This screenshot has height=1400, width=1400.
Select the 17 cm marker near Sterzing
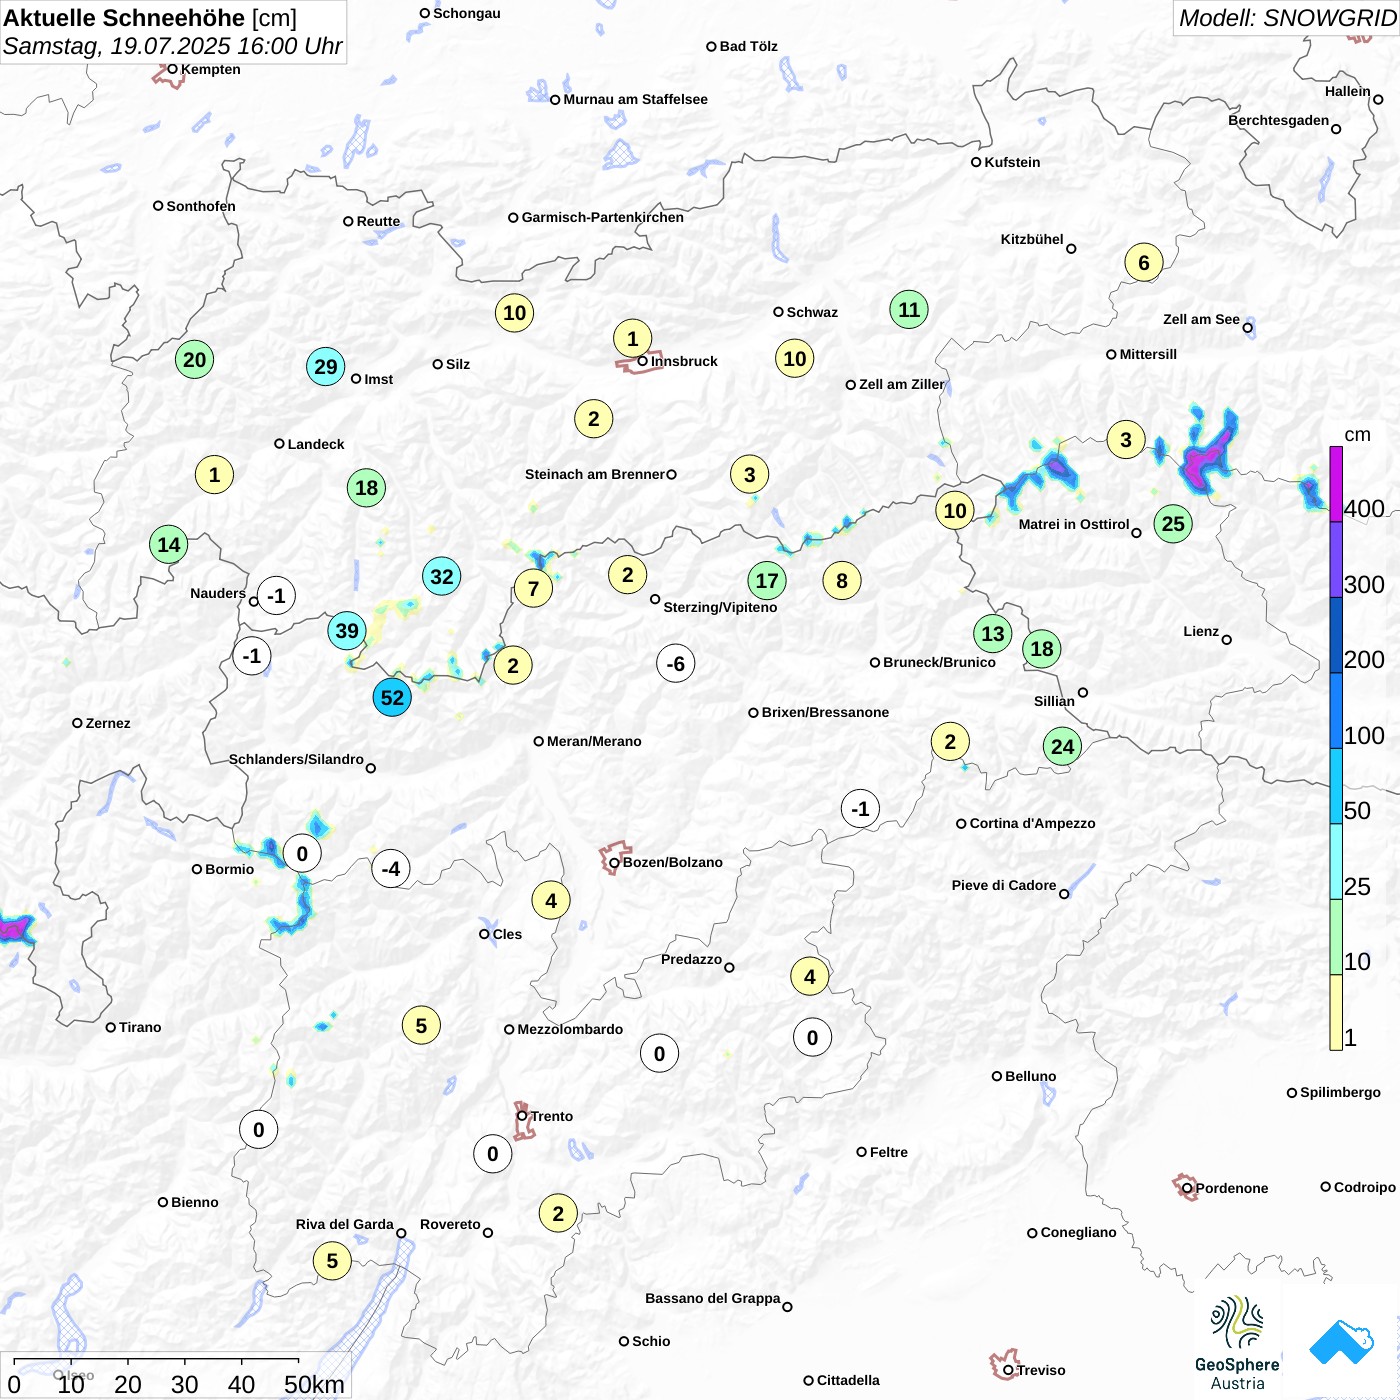tap(767, 581)
